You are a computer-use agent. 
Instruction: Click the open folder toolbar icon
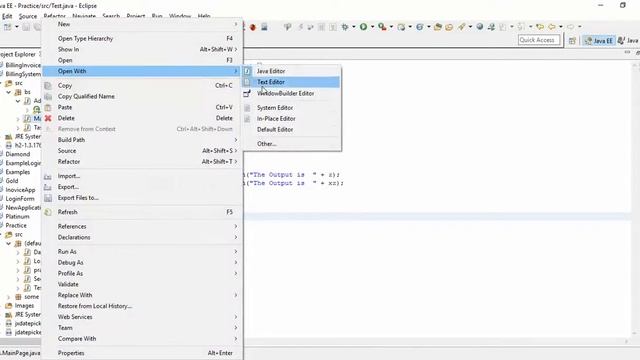tap(438, 27)
